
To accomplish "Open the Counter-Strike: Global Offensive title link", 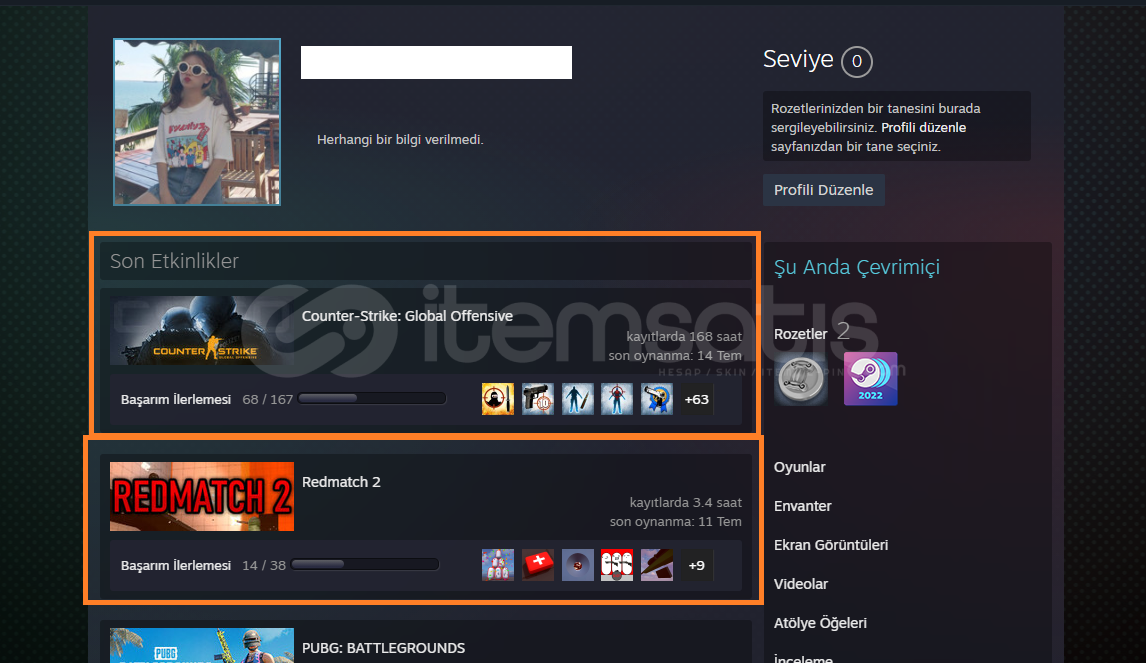I will (407, 316).
